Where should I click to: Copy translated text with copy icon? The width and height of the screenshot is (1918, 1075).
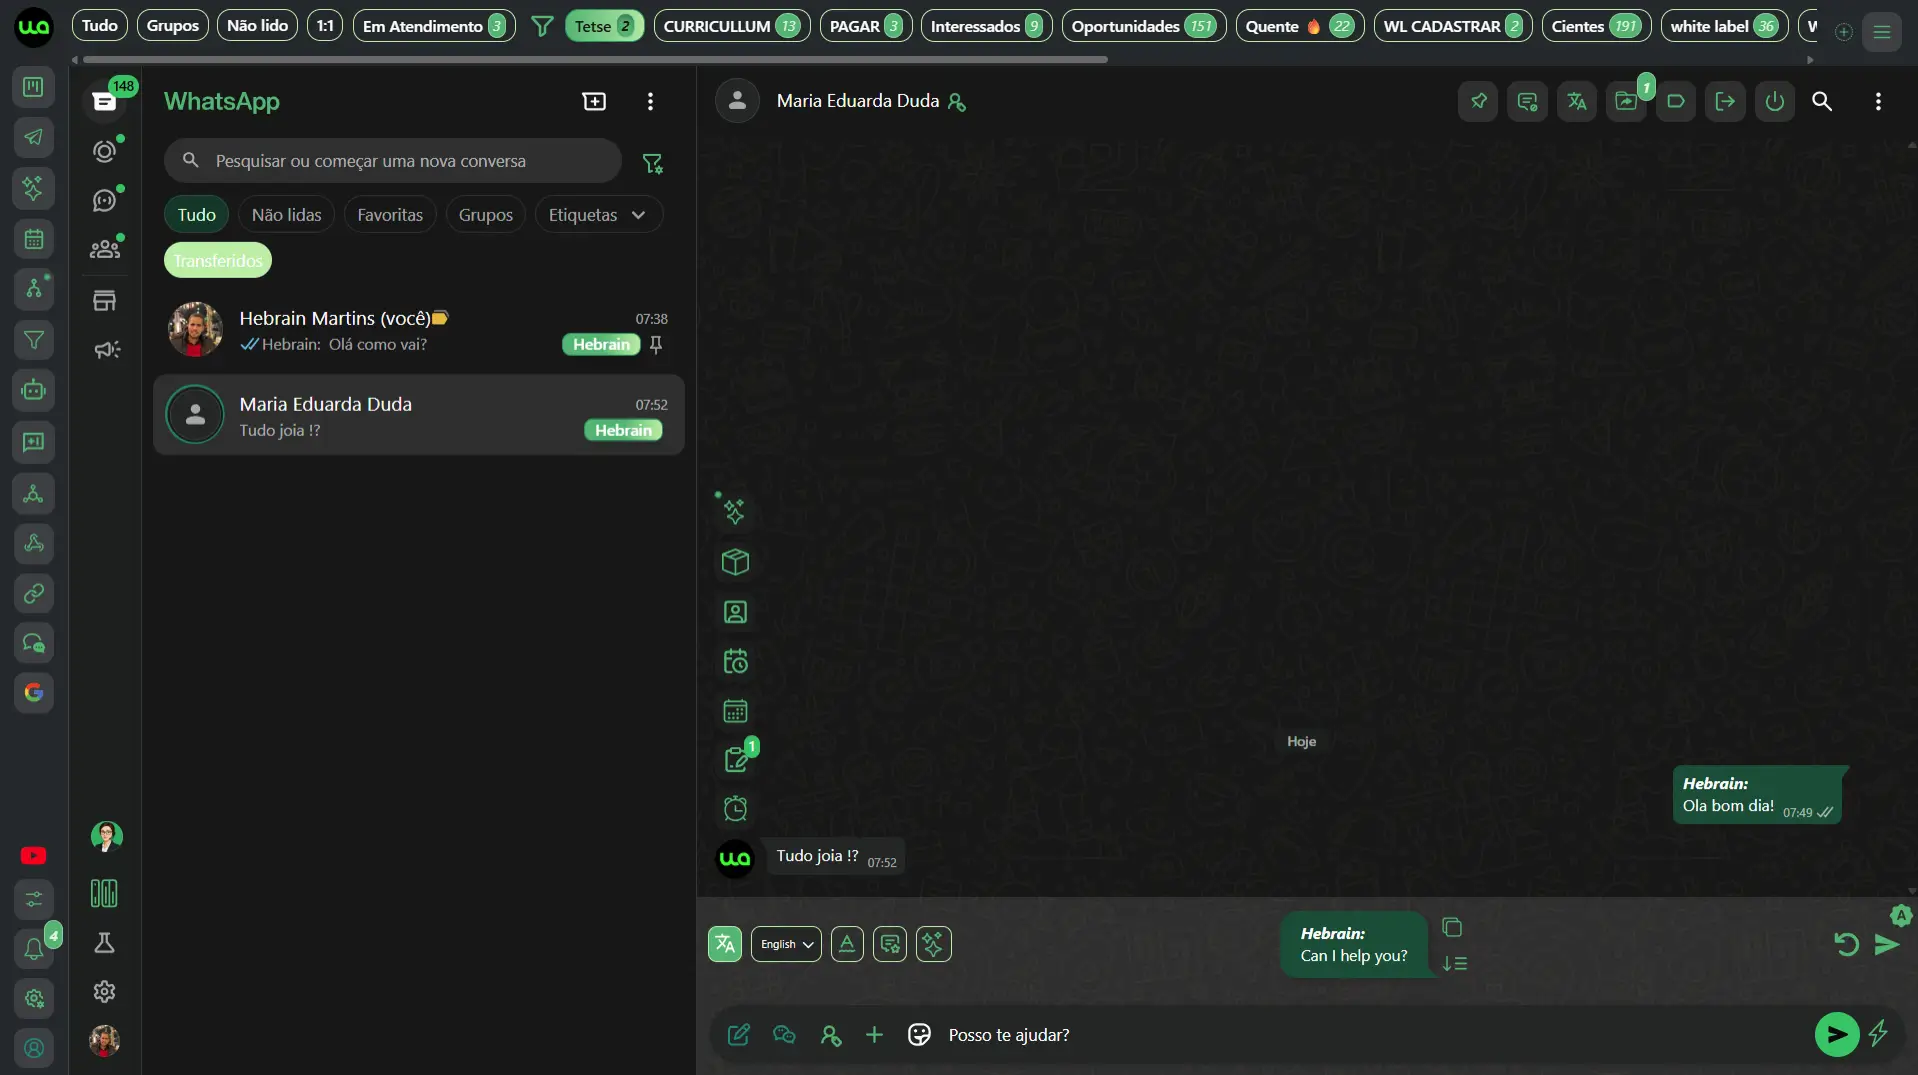pyautogui.click(x=1452, y=927)
